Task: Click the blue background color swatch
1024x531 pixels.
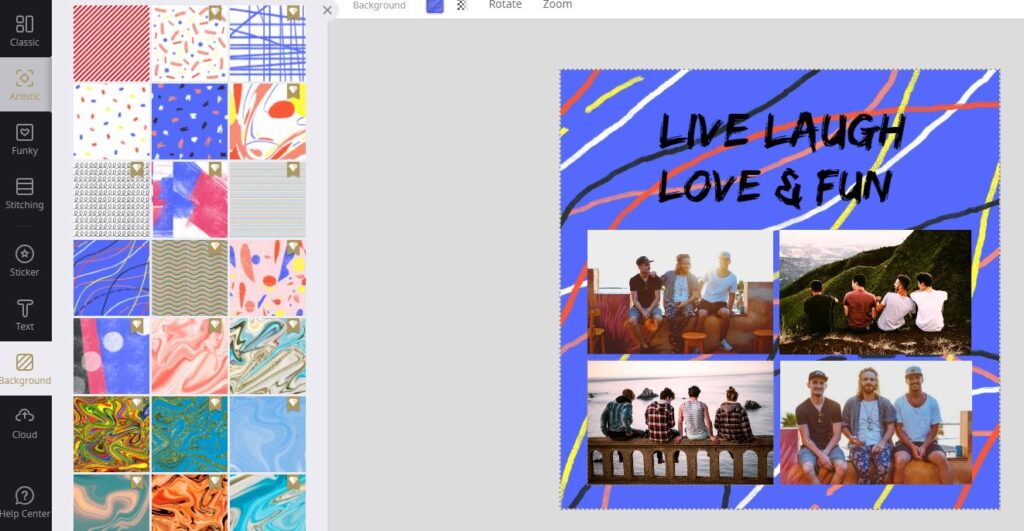Action: tap(435, 5)
